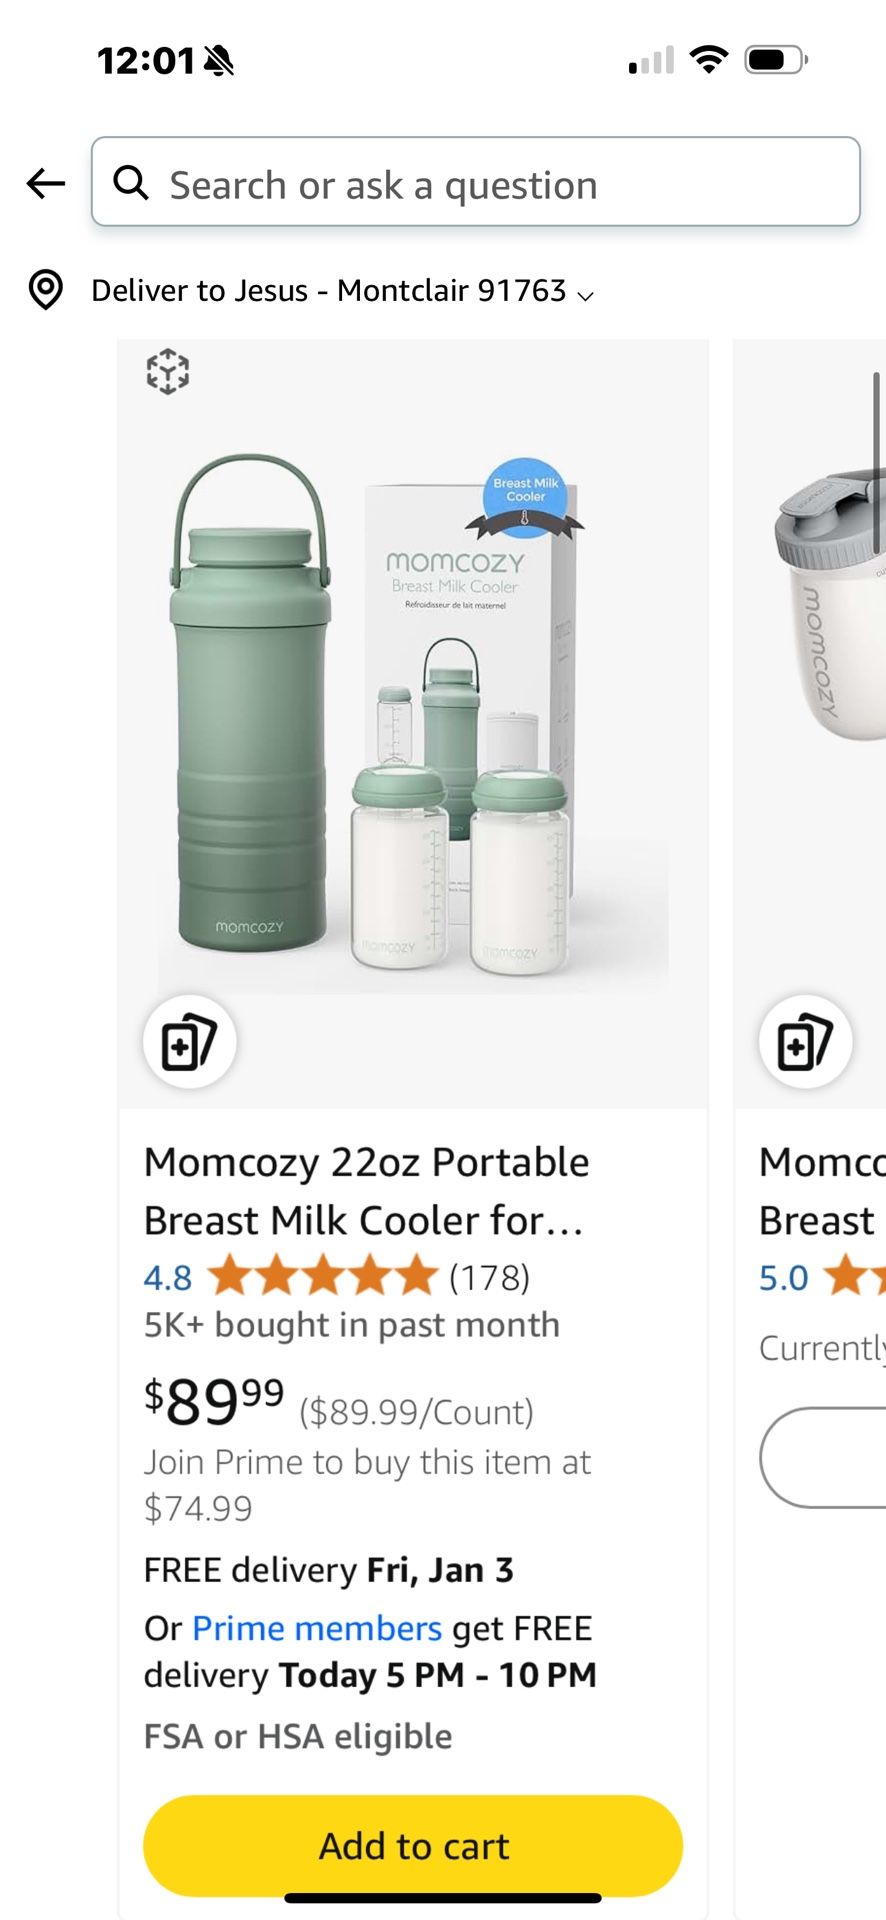
Task: Tap the search magnifying glass icon
Action: 131,183
